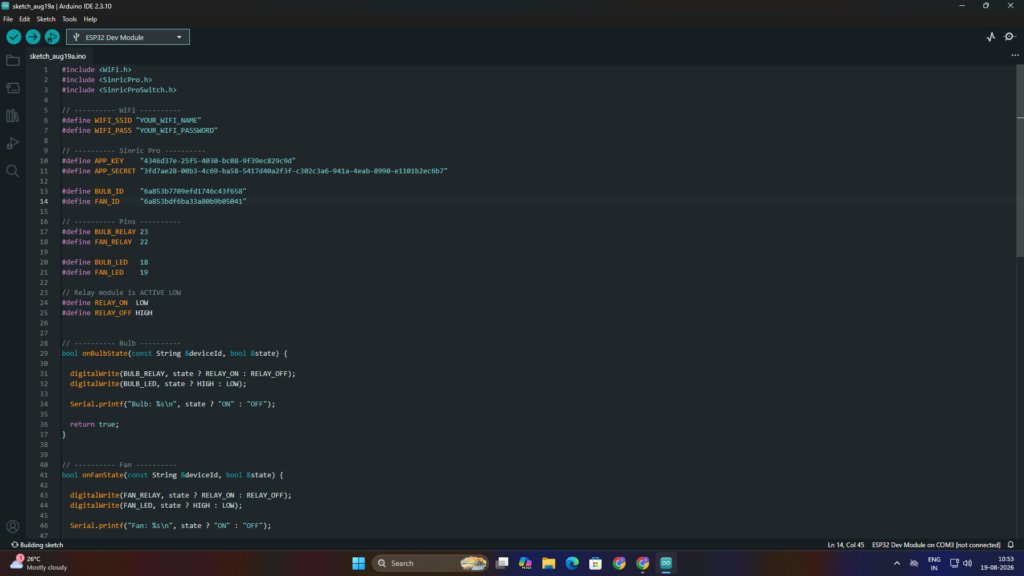
Task: Click the Ln 14, Col 45 status indicator
Action: pyautogui.click(x=846, y=545)
